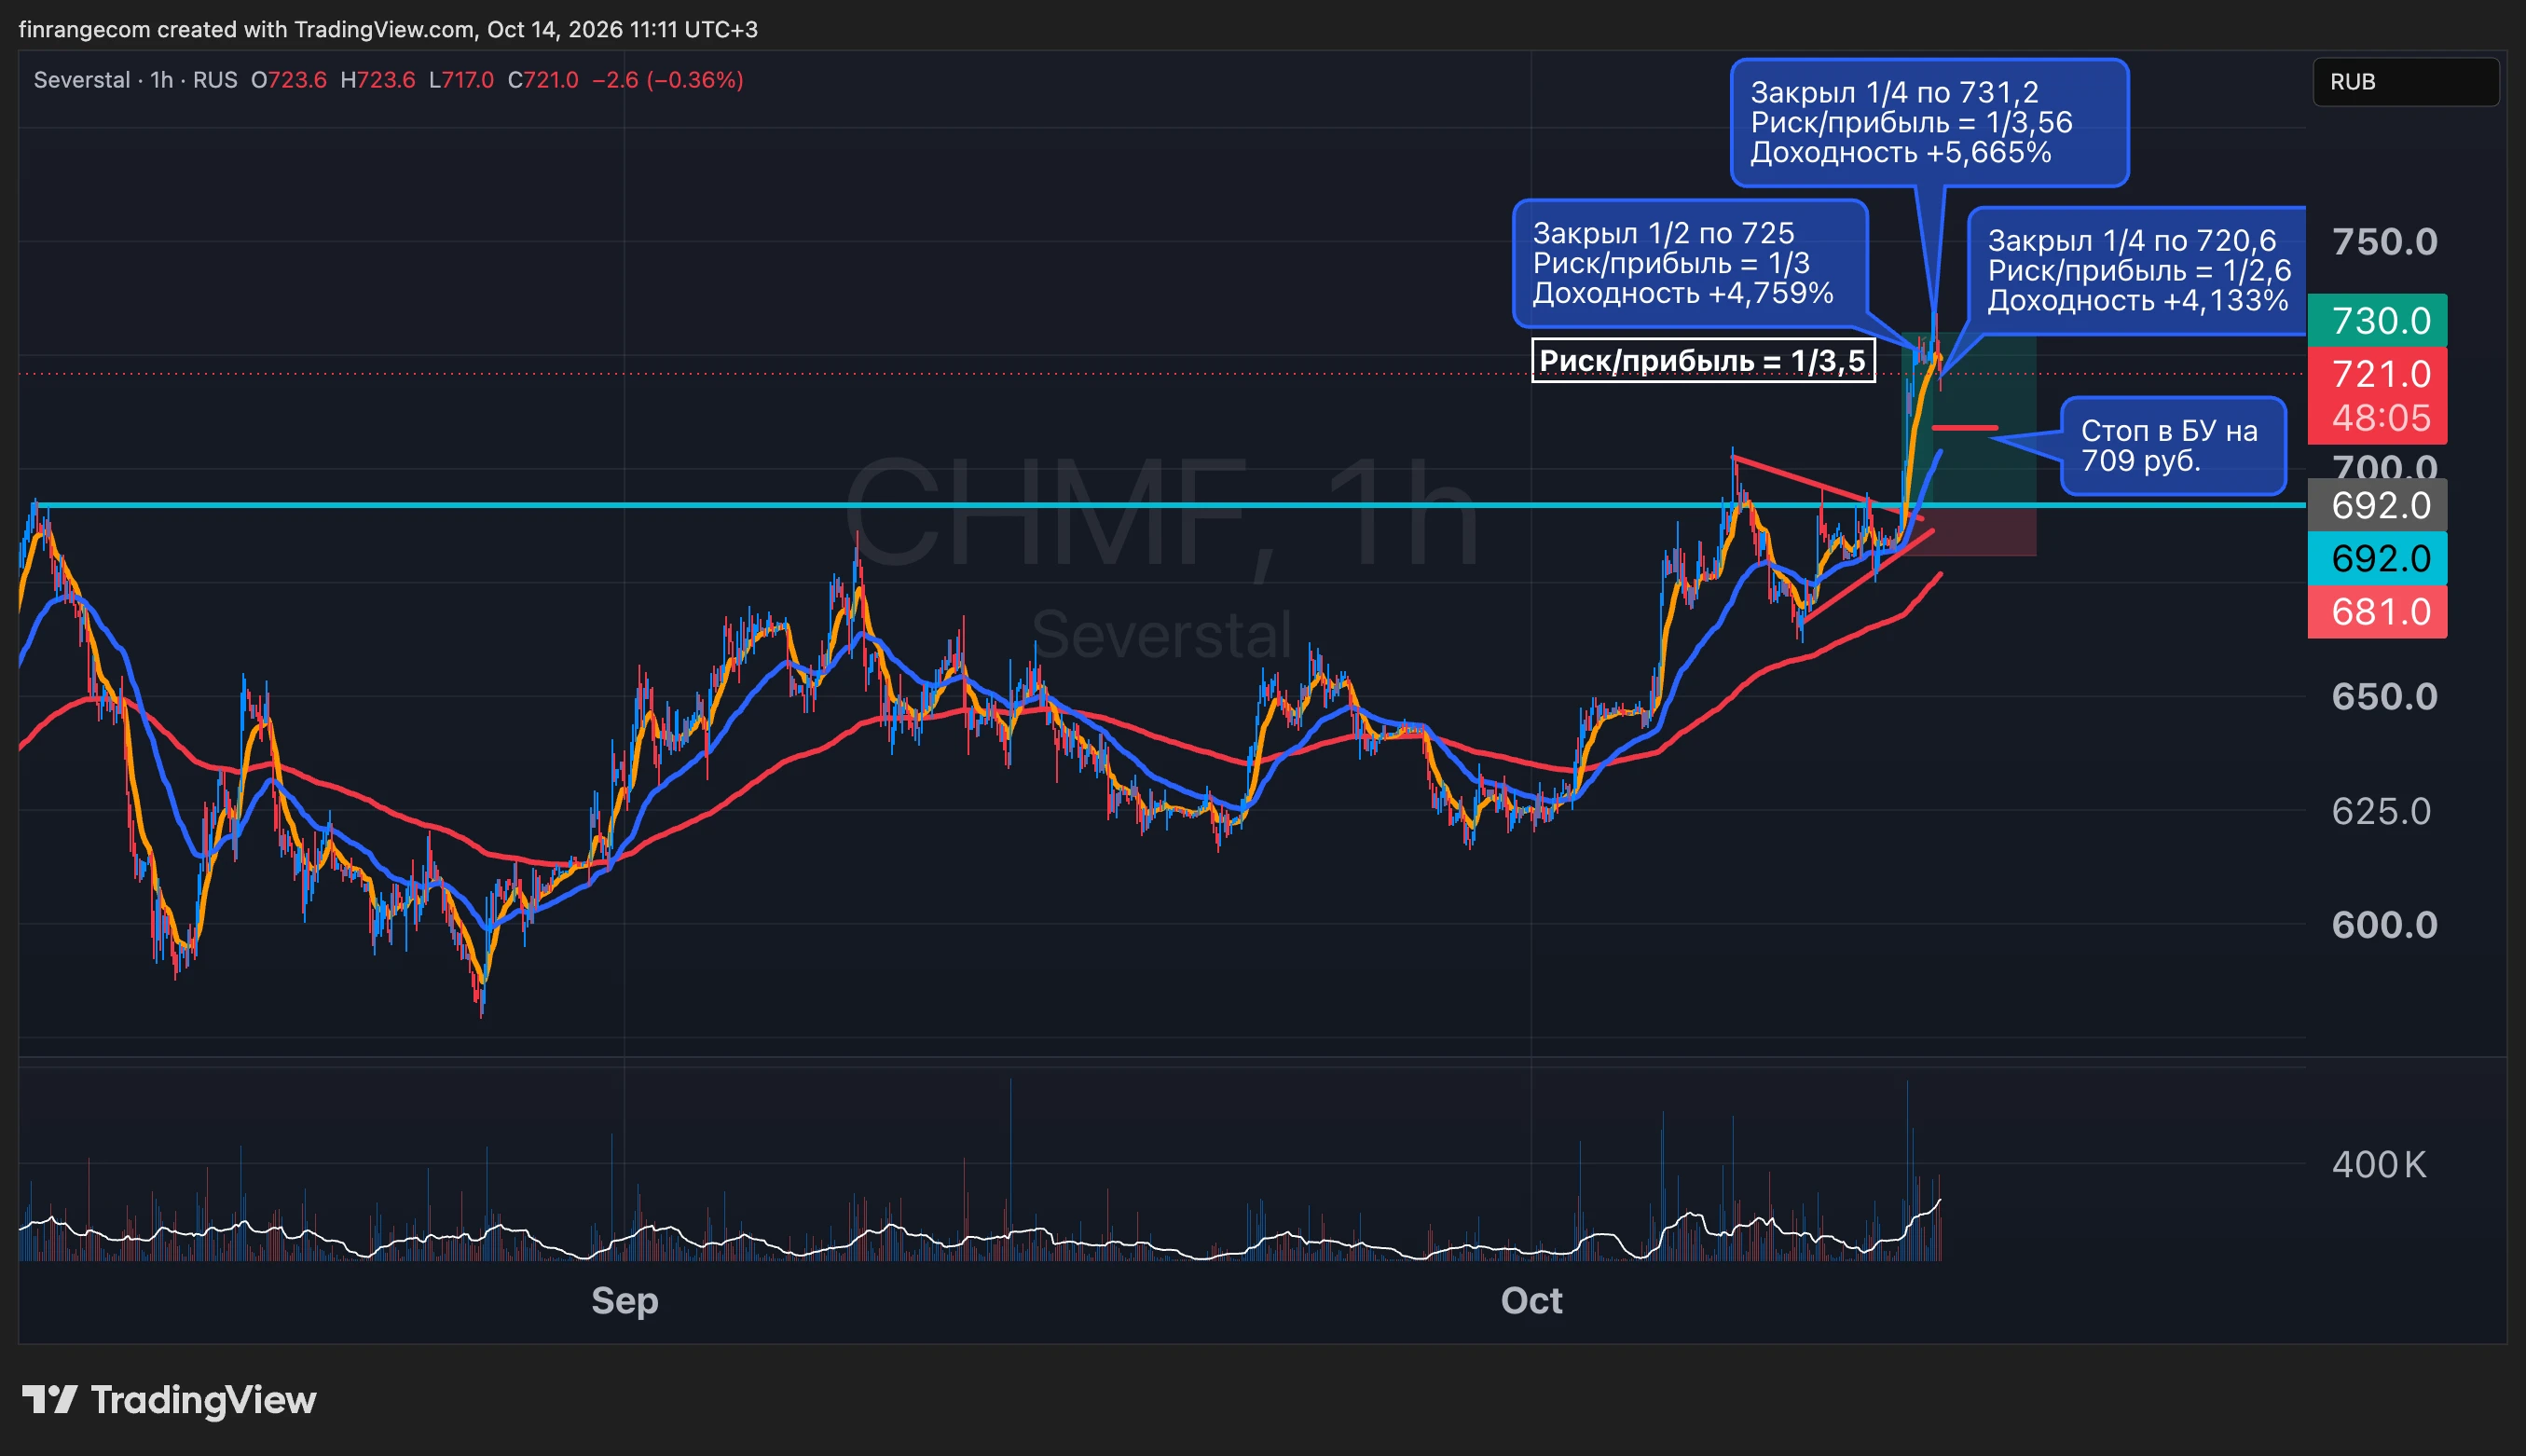Click the TradingView logo at the bottom

click(169, 1399)
